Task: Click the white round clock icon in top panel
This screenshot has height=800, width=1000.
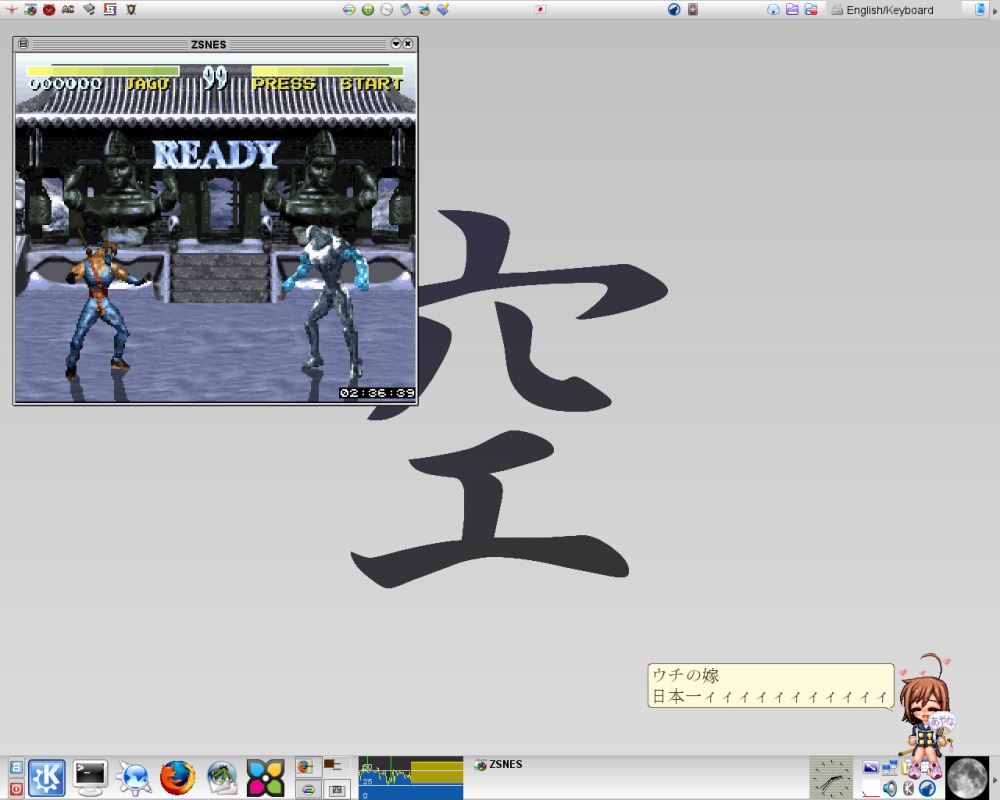Action: coord(386,10)
